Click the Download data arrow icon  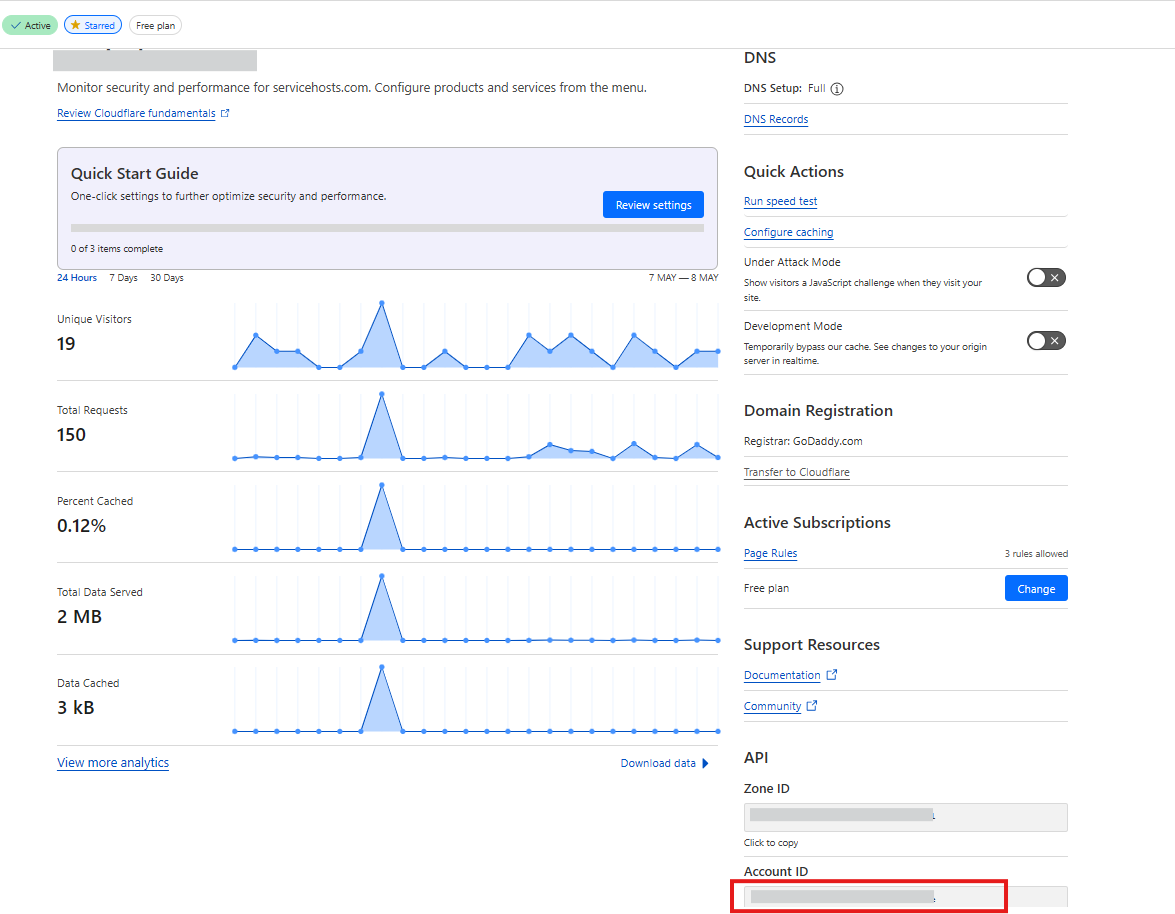pyautogui.click(x=705, y=763)
